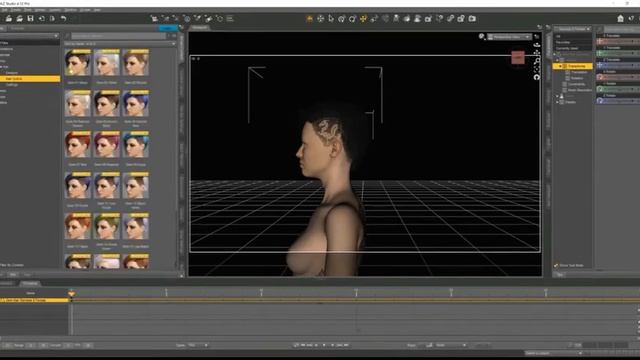Apply the green hair color thumbnail

point(107,226)
